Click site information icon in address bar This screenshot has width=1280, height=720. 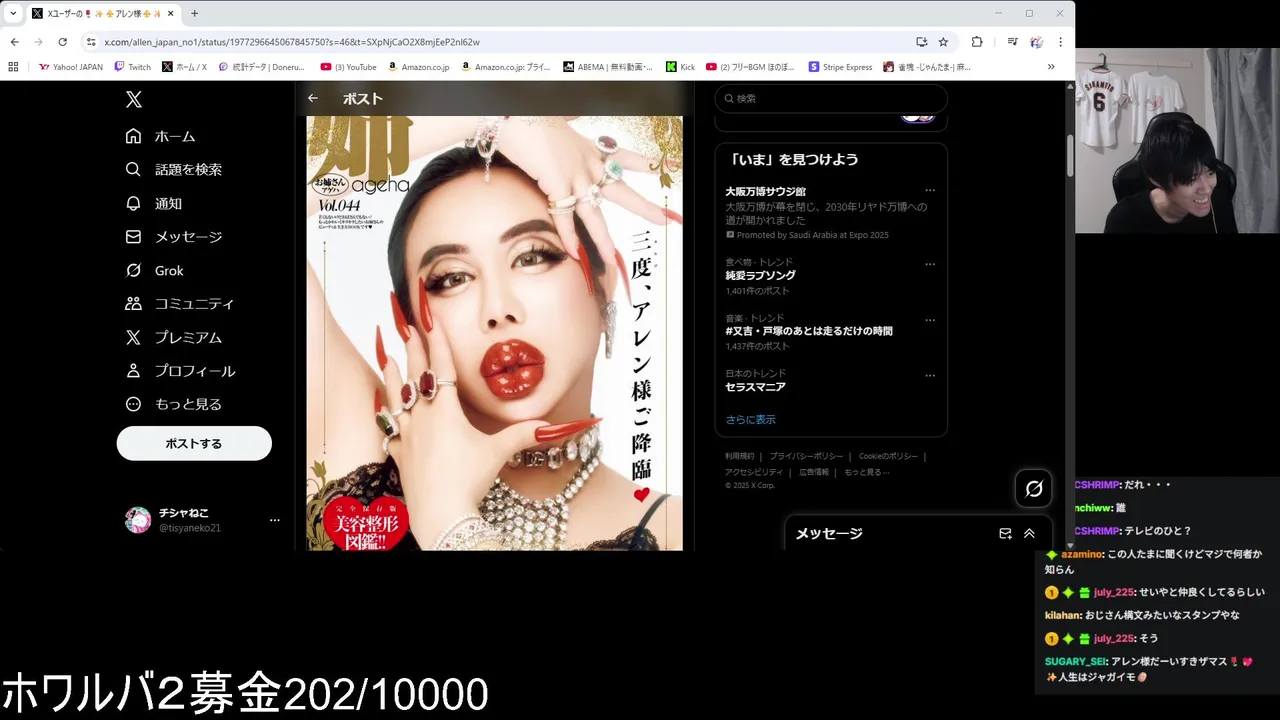pyautogui.click(x=91, y=42)
